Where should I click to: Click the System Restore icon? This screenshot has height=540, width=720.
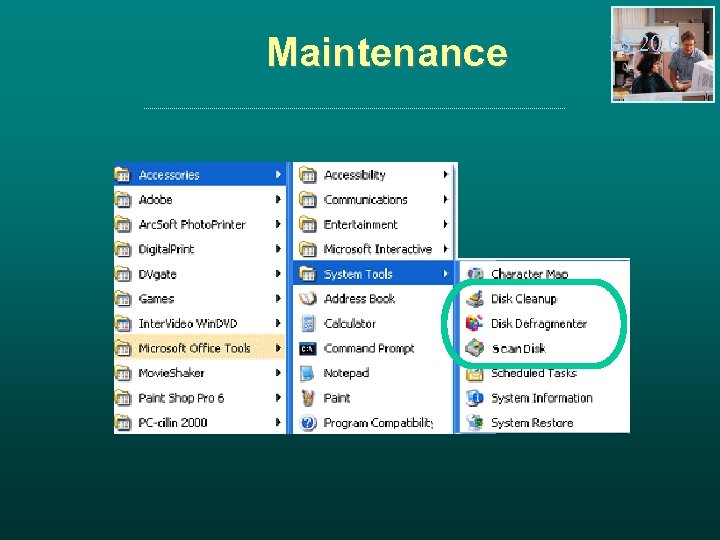[474, 422]
